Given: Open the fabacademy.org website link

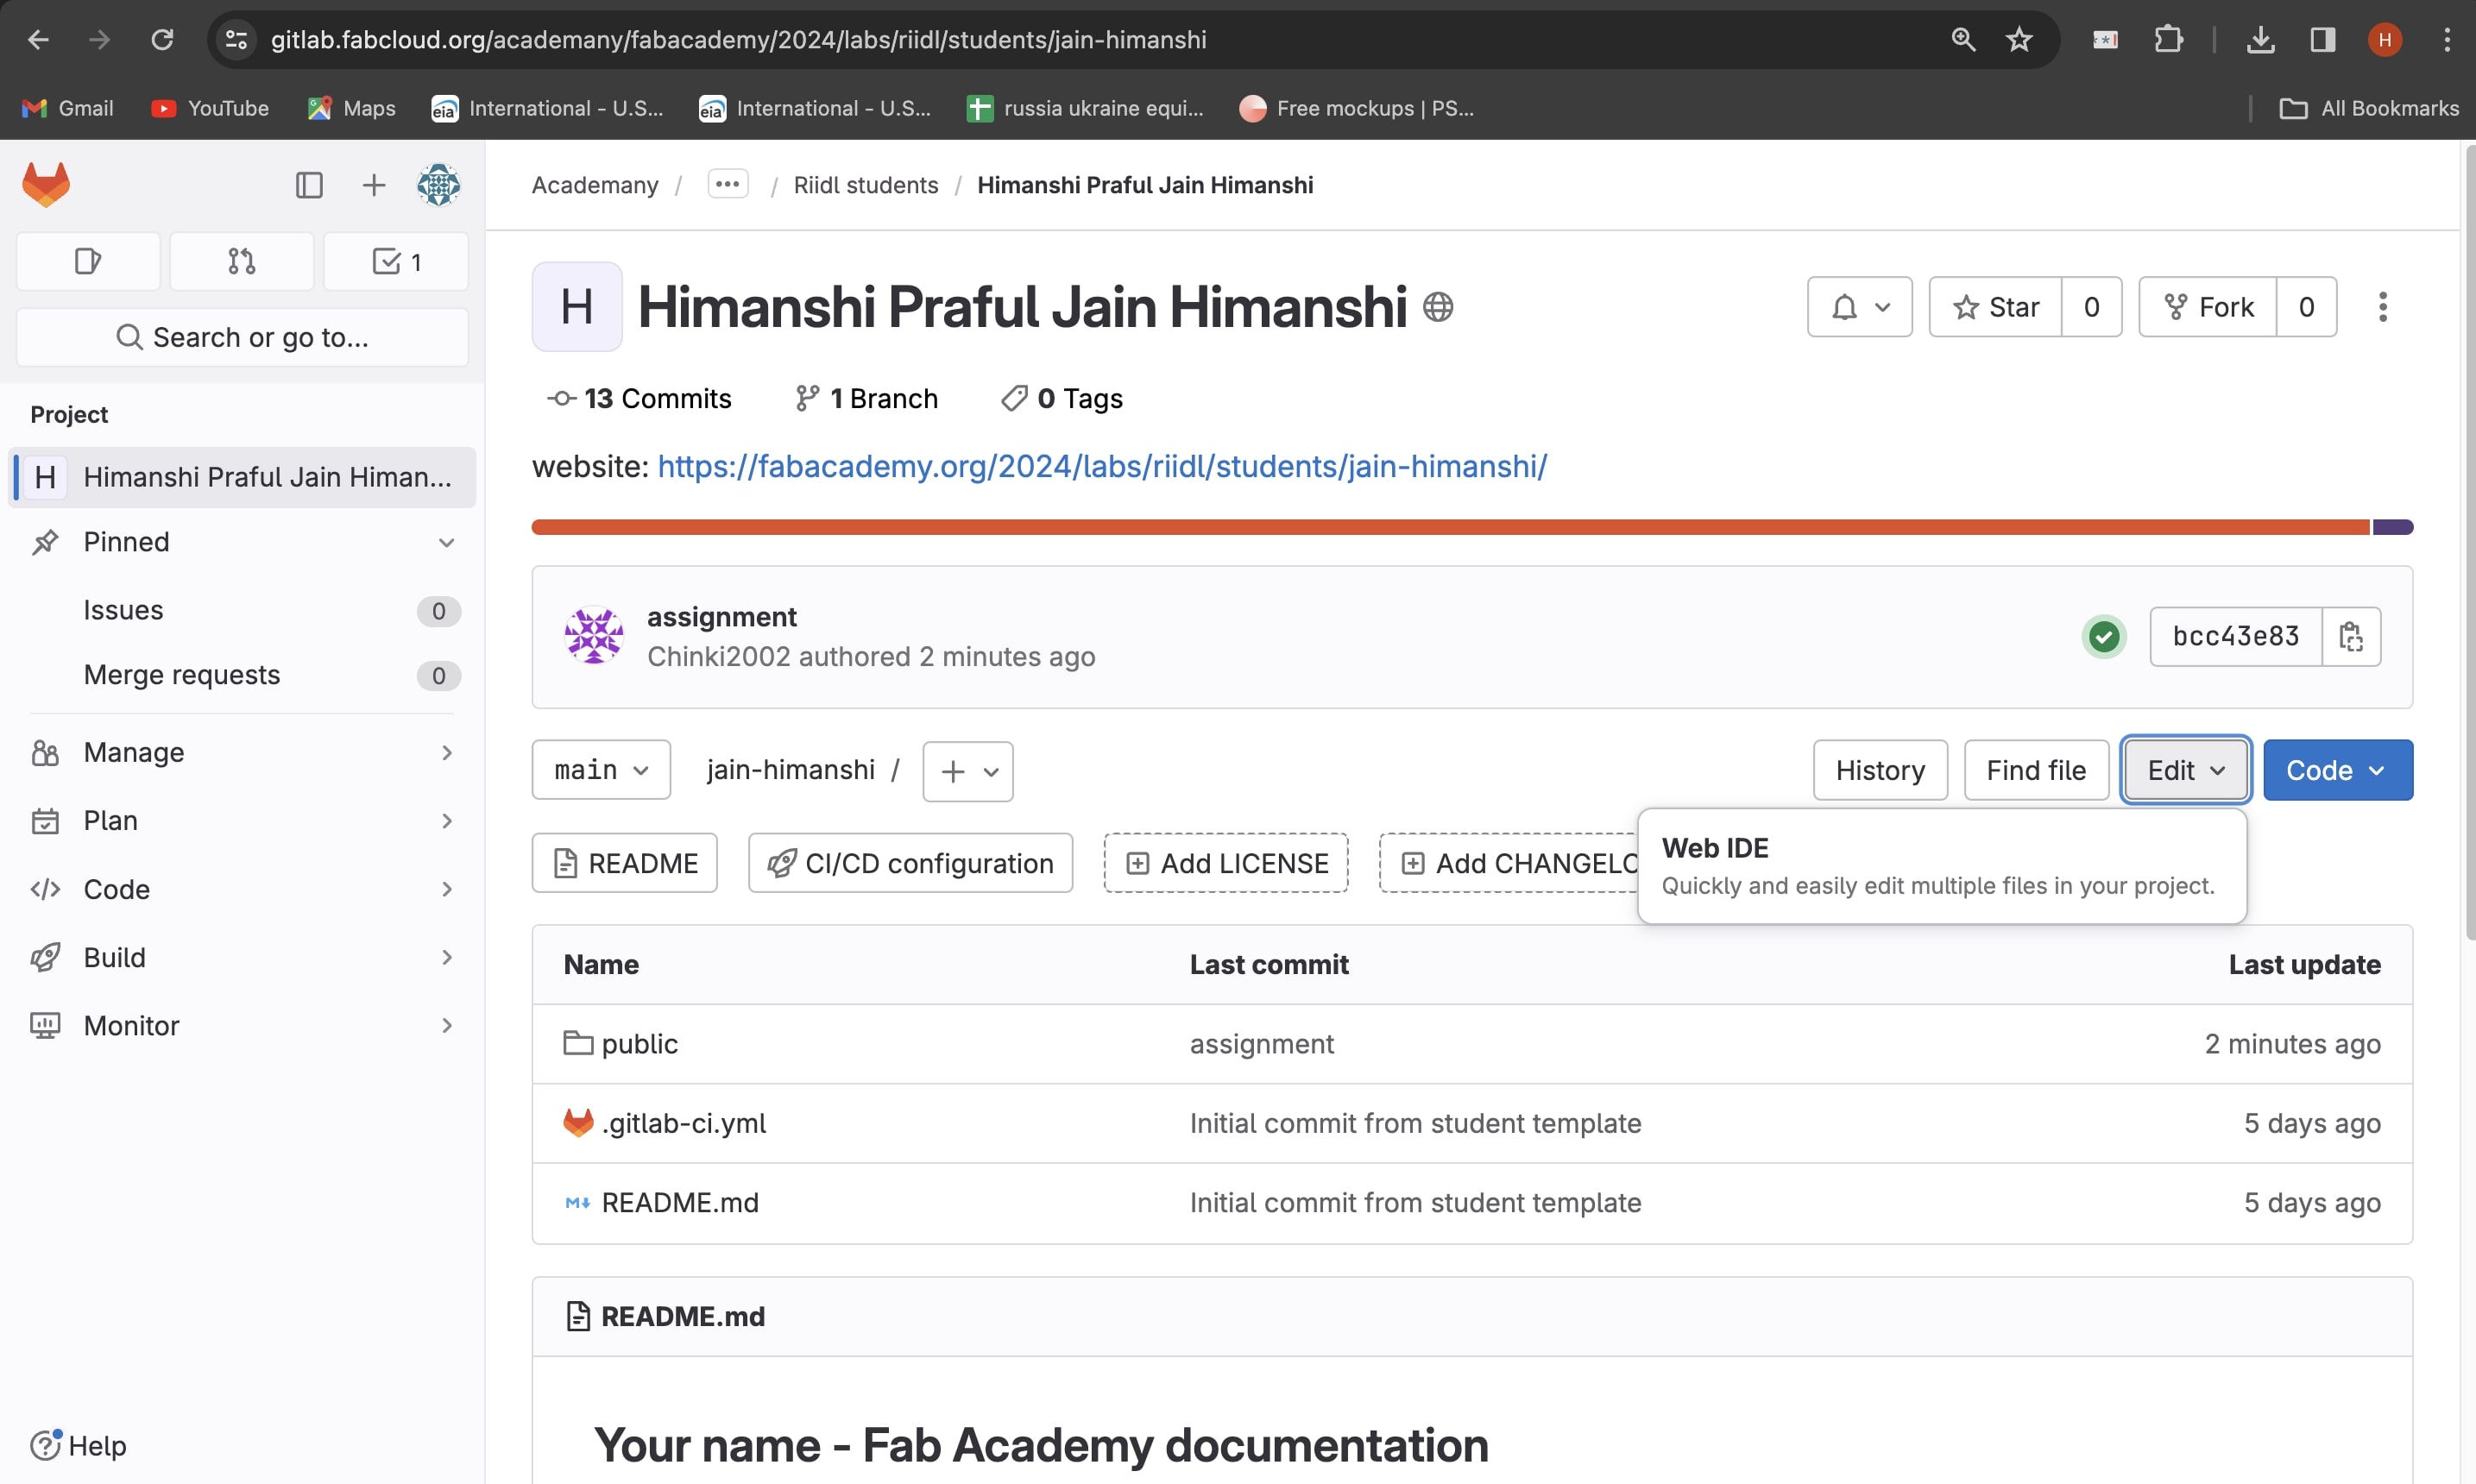Looking at the screenshot, I should 1102,467.
